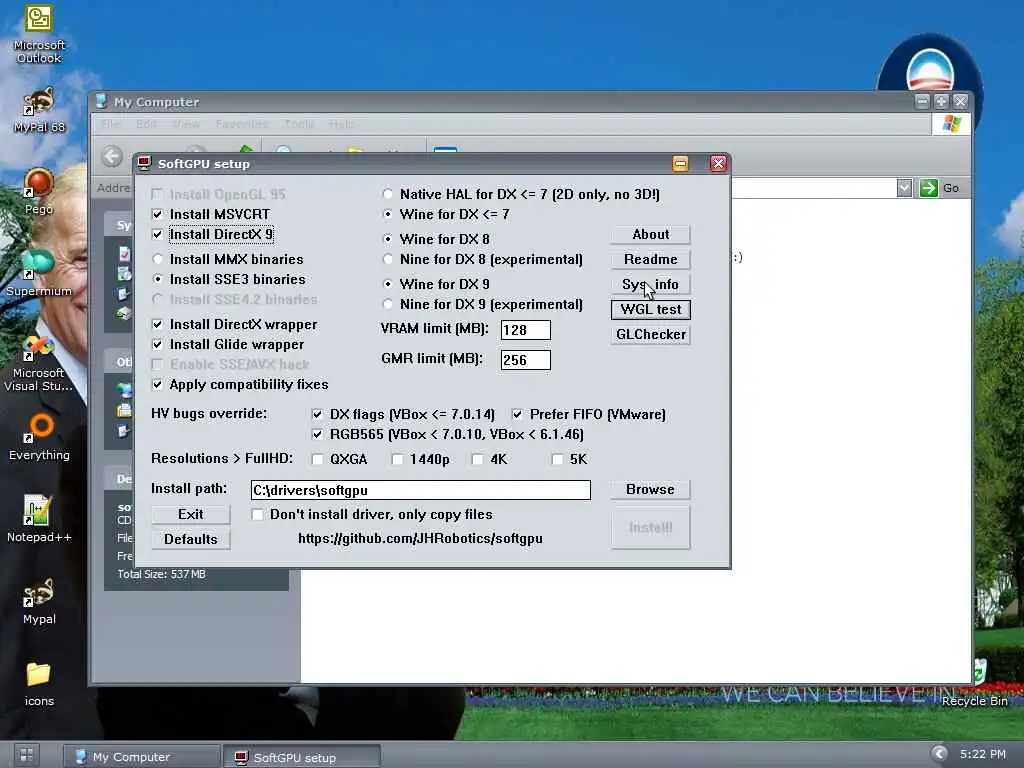1024x768 pixels.
Task: Launch GLChecker button
Action: pyautogui.click(x=650, y=334)
